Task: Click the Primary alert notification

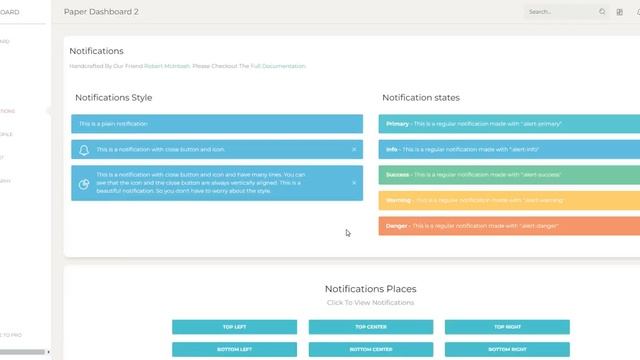Action: point(509,124)
